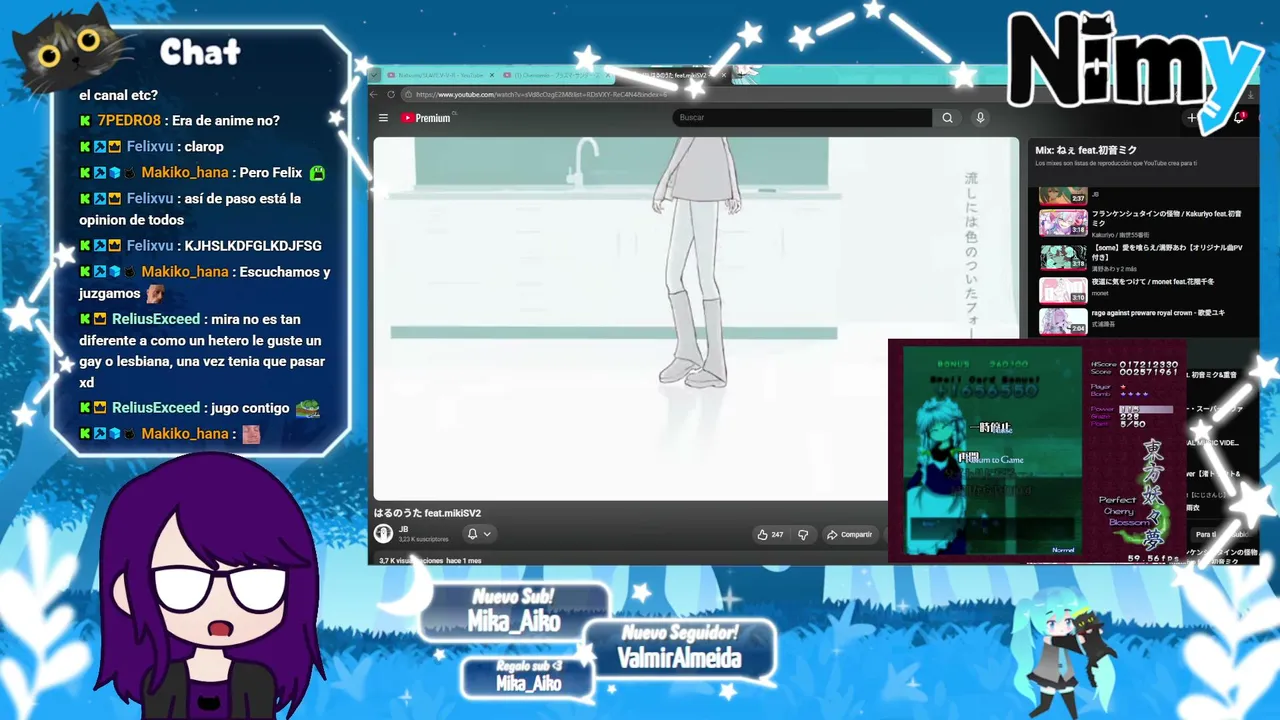
Task: Open JB channel avatar below video
Action: coord(383,534)
